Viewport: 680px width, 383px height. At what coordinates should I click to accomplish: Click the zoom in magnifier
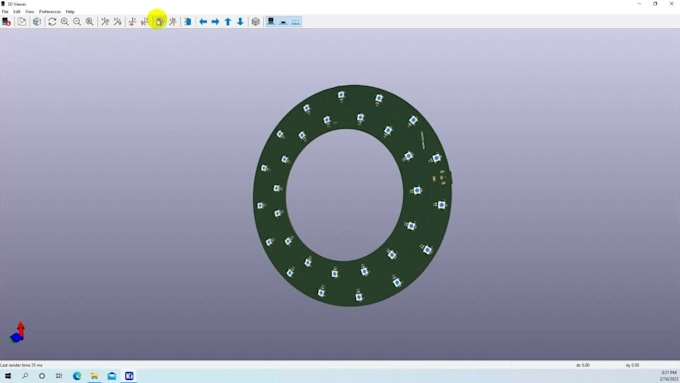(x=65, y=22)
